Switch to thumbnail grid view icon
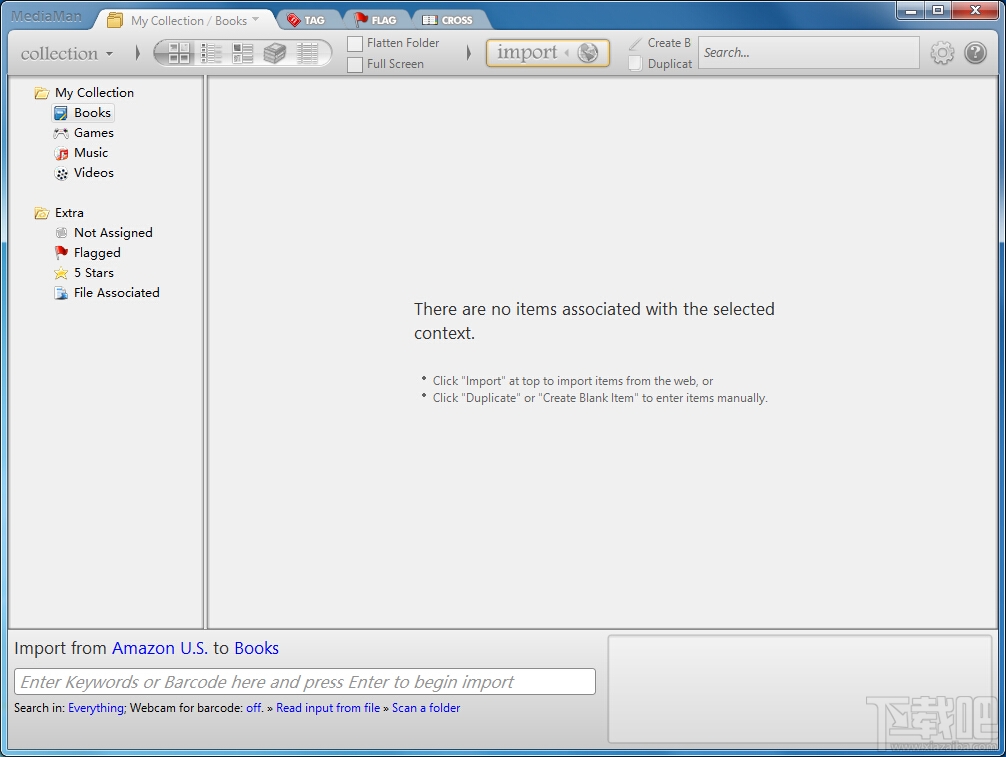1006x757 pixels. tap(179, 53)
